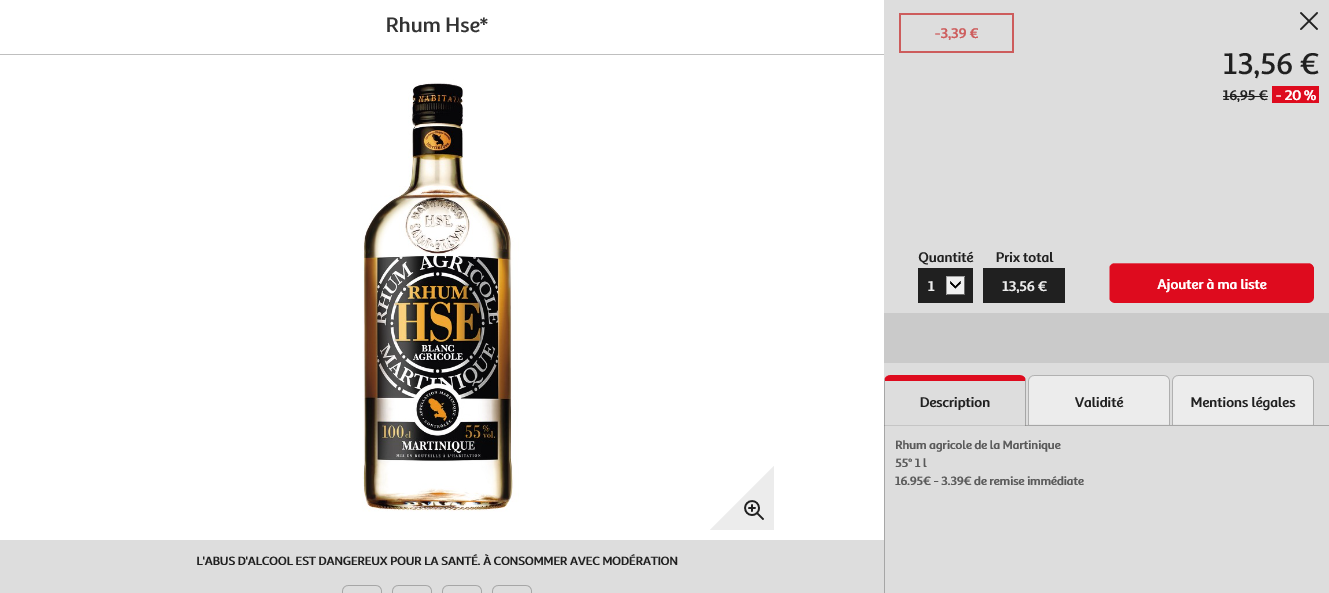Select the Rhum Hse* product title

[437, 25]
